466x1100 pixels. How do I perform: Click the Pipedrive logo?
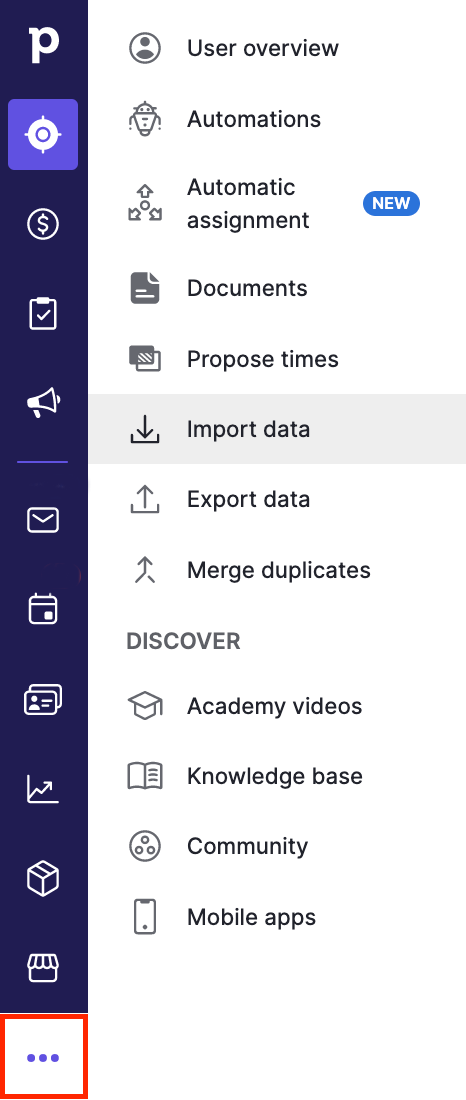44,44
